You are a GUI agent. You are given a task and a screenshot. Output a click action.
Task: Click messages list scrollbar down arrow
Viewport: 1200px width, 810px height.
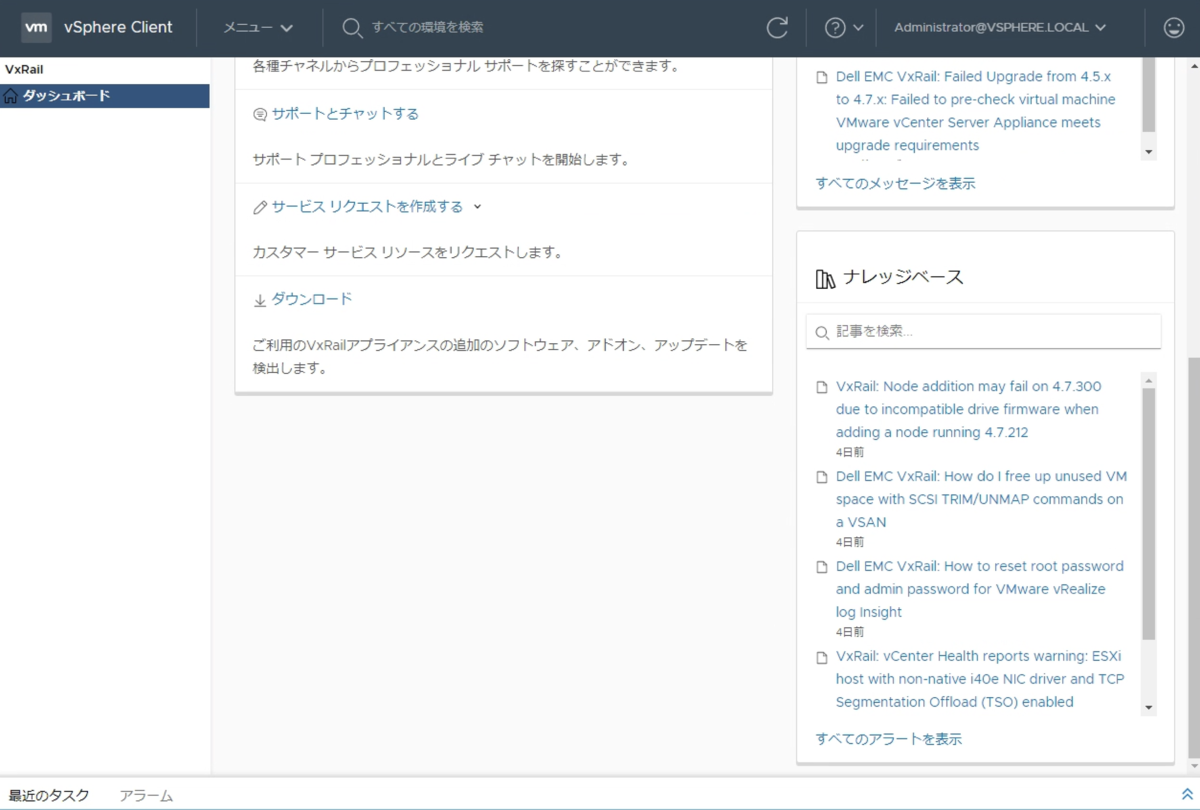(x=1149, y=152)
